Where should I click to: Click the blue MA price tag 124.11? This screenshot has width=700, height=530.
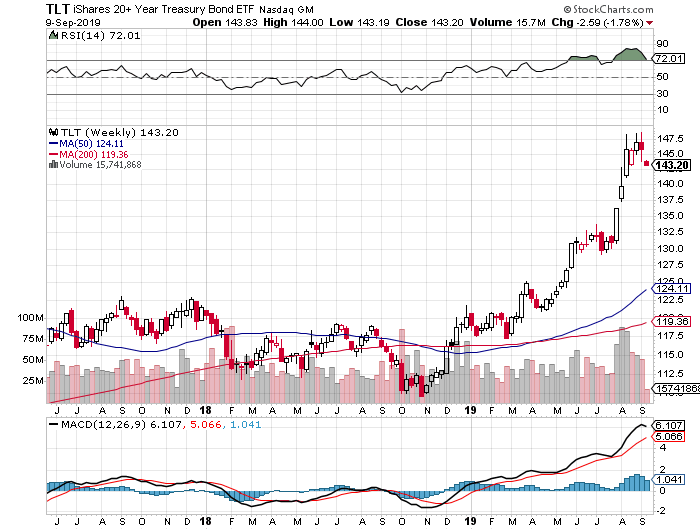tap(672, 288)
